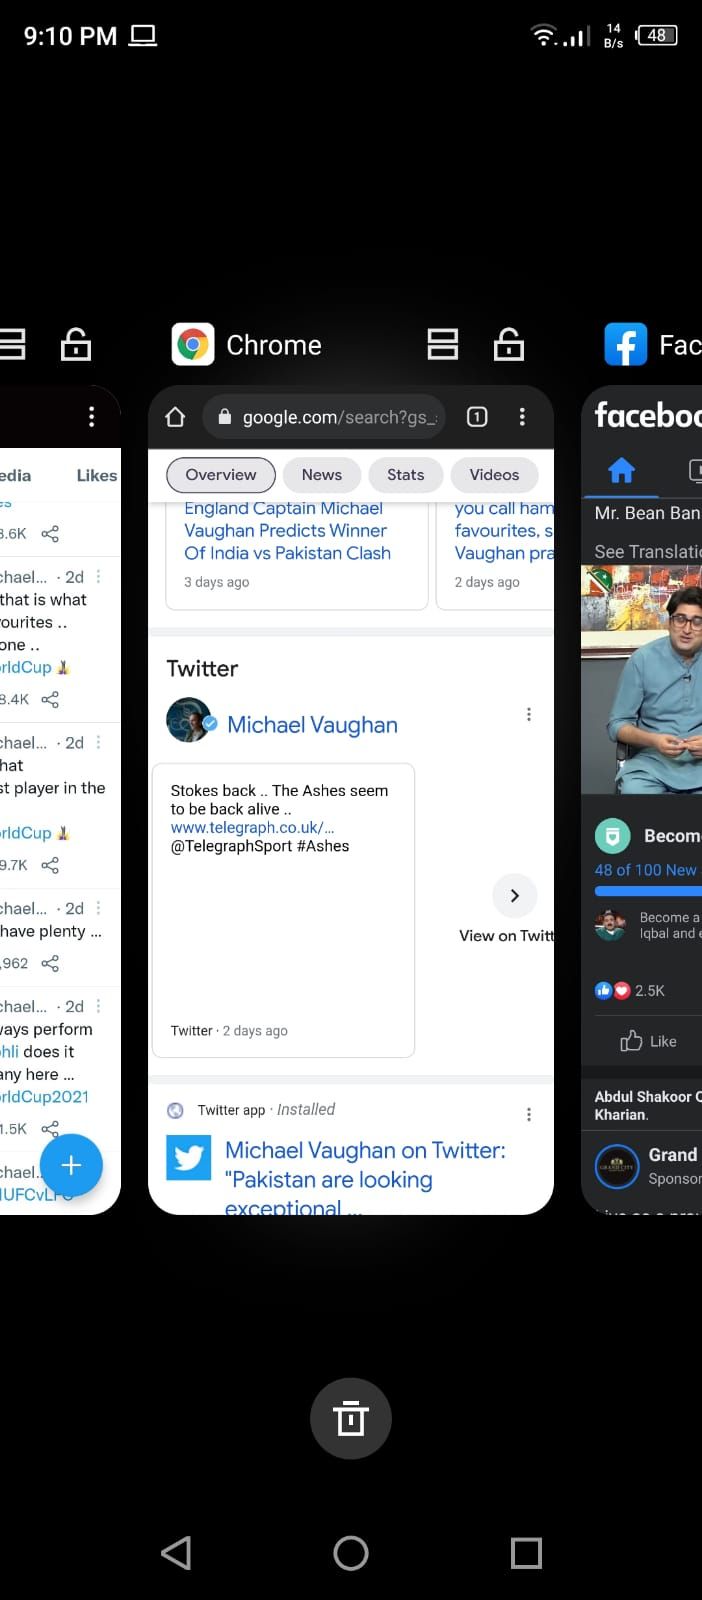This screenshot has width=702, height=1600.
Task: Tap View on Twitter link
Action: [x=506, y=936]
